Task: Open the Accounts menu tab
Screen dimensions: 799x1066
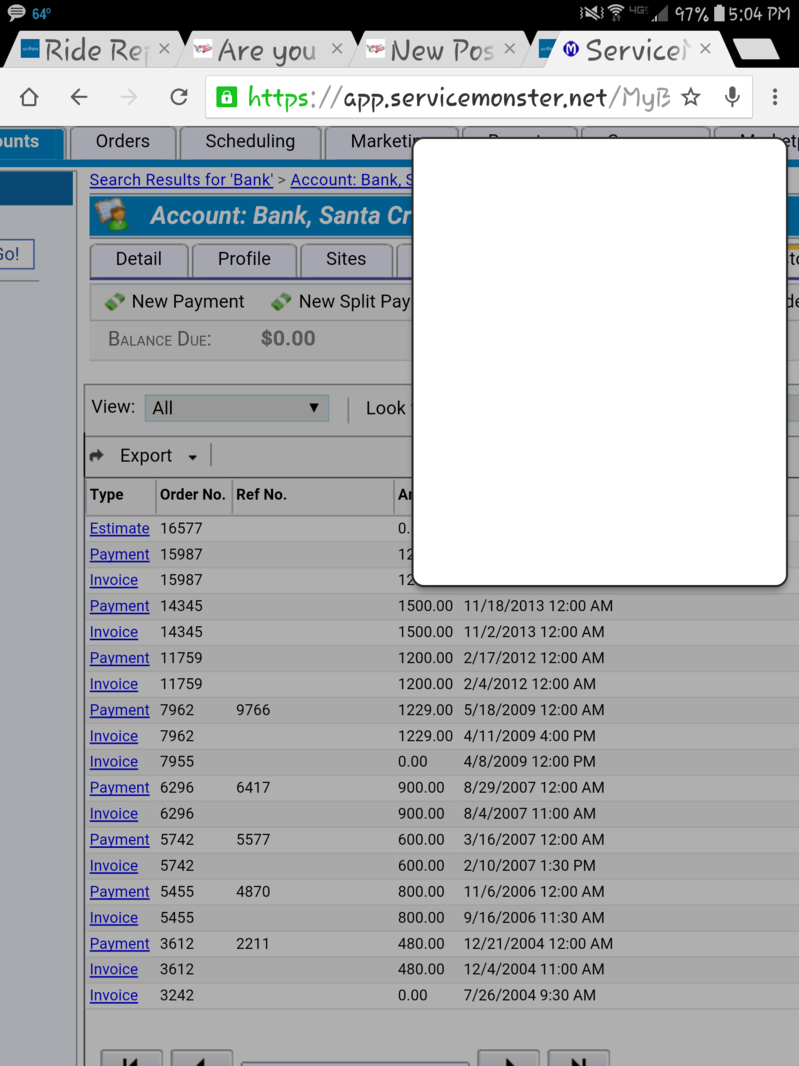Action: (31, 141)
